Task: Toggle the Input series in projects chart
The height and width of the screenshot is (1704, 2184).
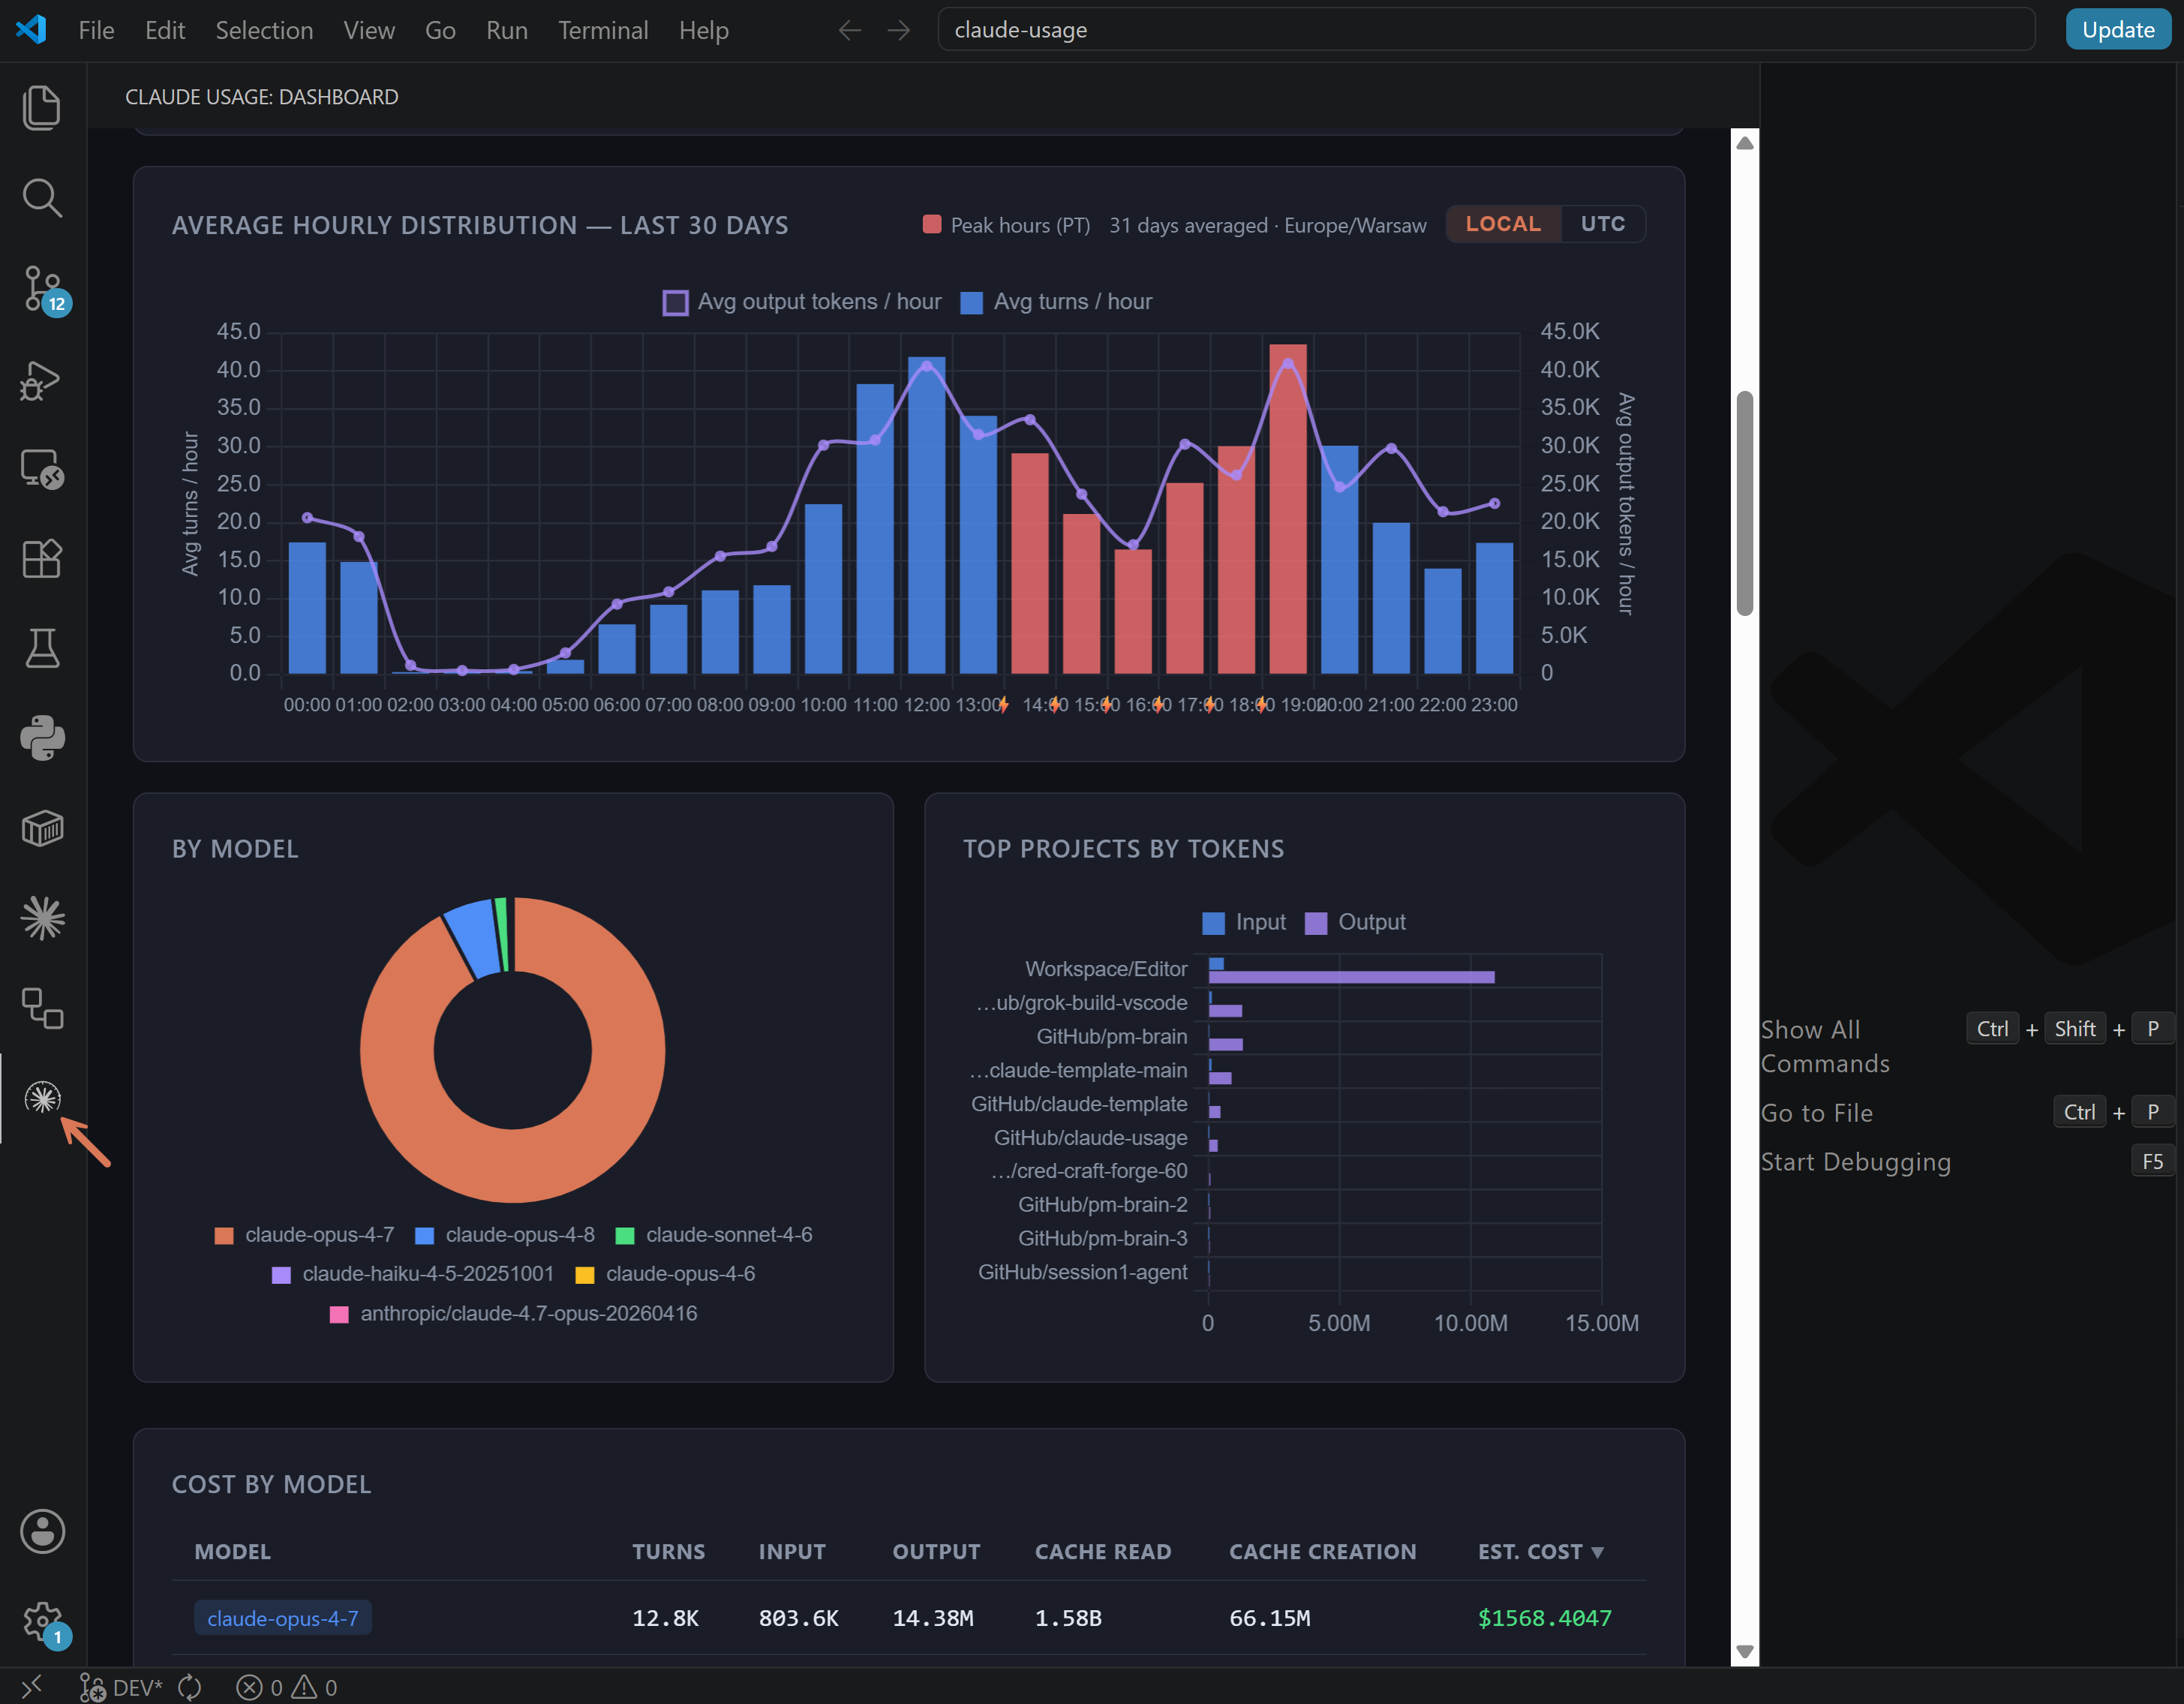Action: click(1244, 922)
